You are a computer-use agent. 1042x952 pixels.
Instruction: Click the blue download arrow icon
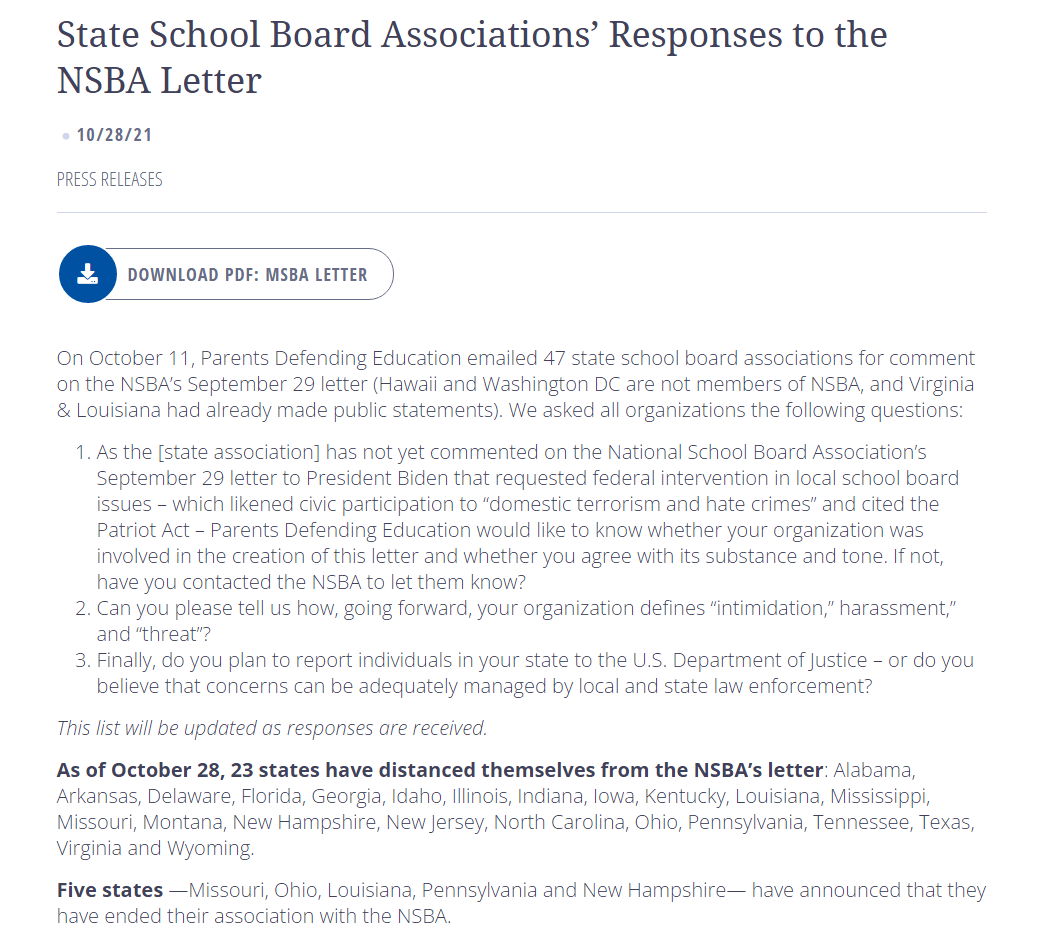(x=87, y=274)
